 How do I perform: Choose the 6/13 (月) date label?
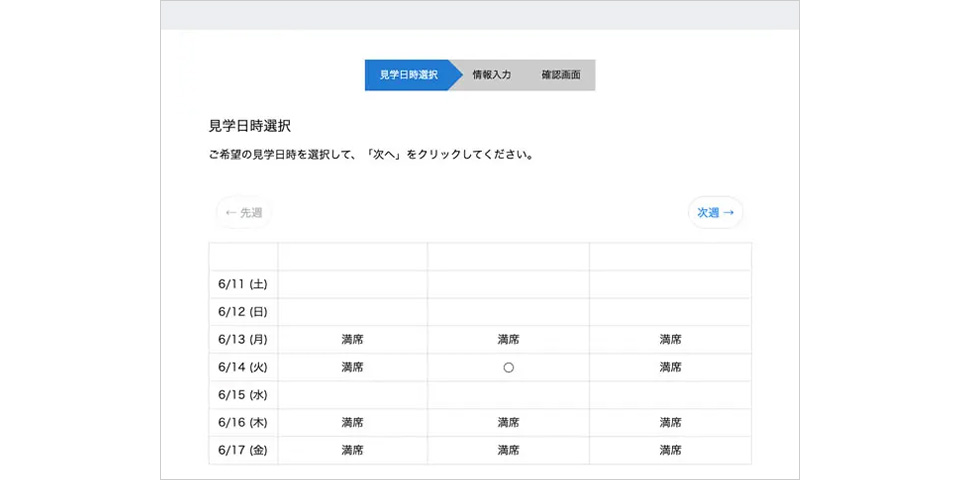click(242, 339)
